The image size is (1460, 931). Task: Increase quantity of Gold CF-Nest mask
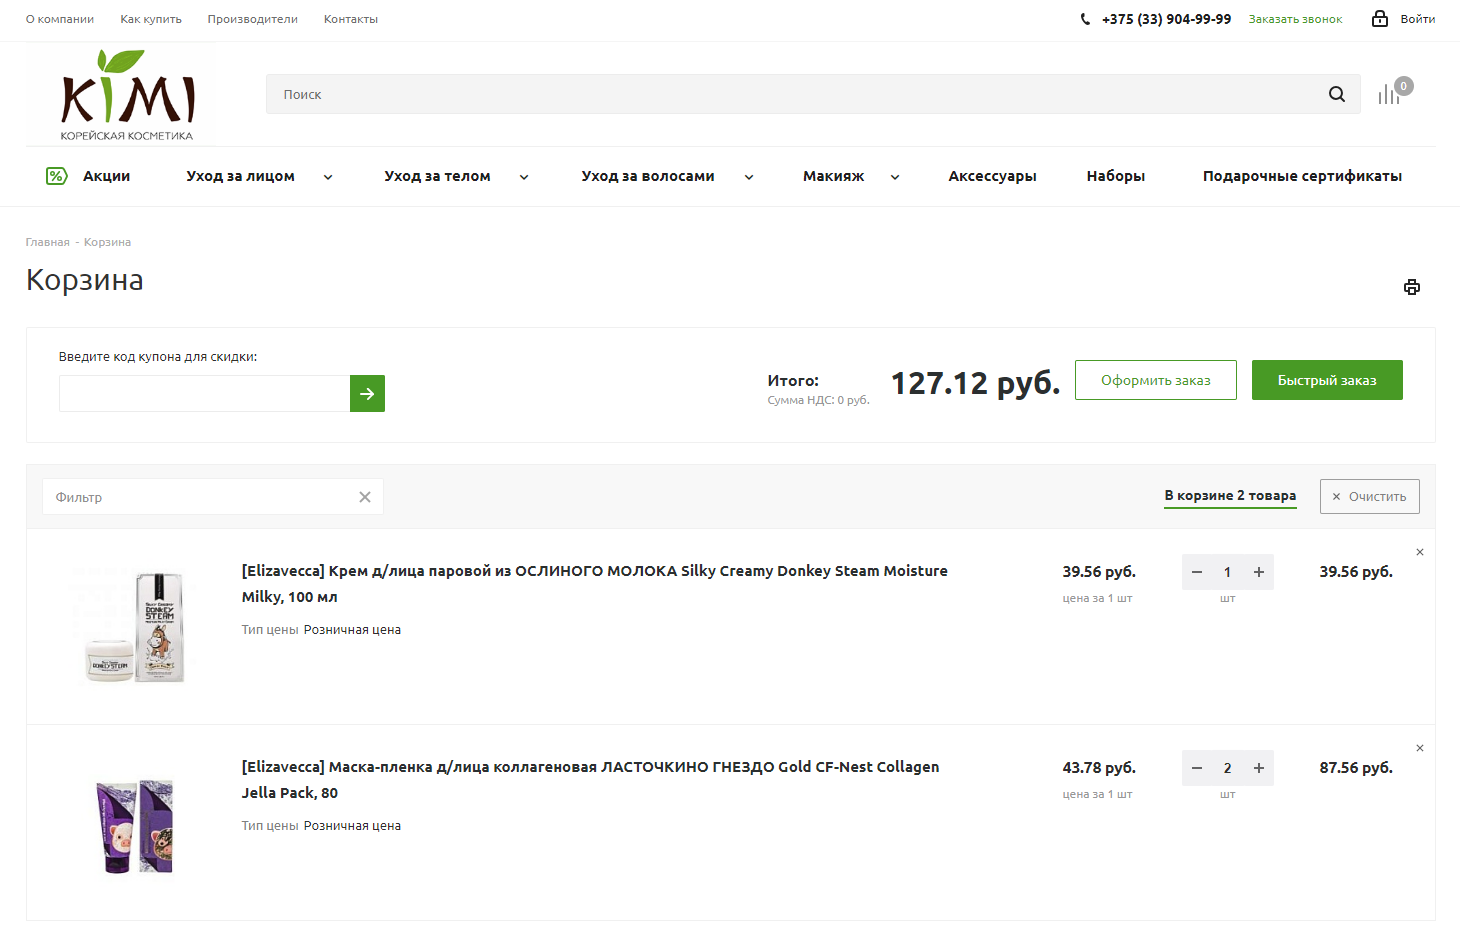(x=1259, y=768)
